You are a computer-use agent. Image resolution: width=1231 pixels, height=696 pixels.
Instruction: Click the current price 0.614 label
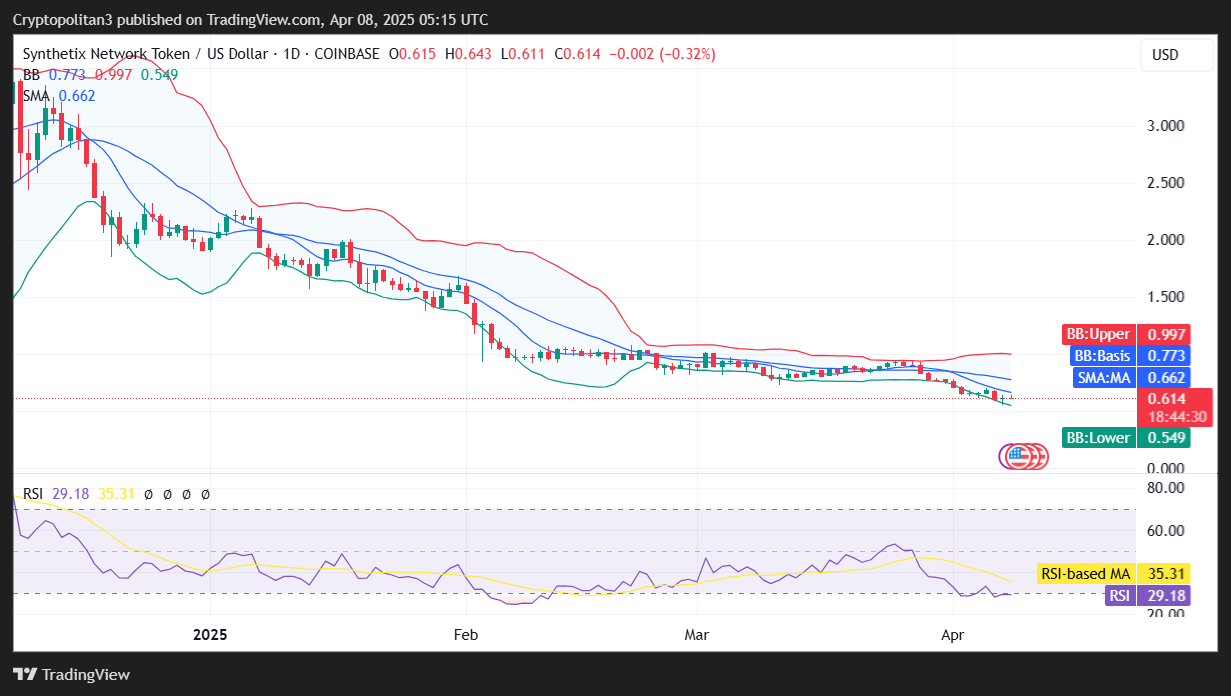click(1167, 398)
